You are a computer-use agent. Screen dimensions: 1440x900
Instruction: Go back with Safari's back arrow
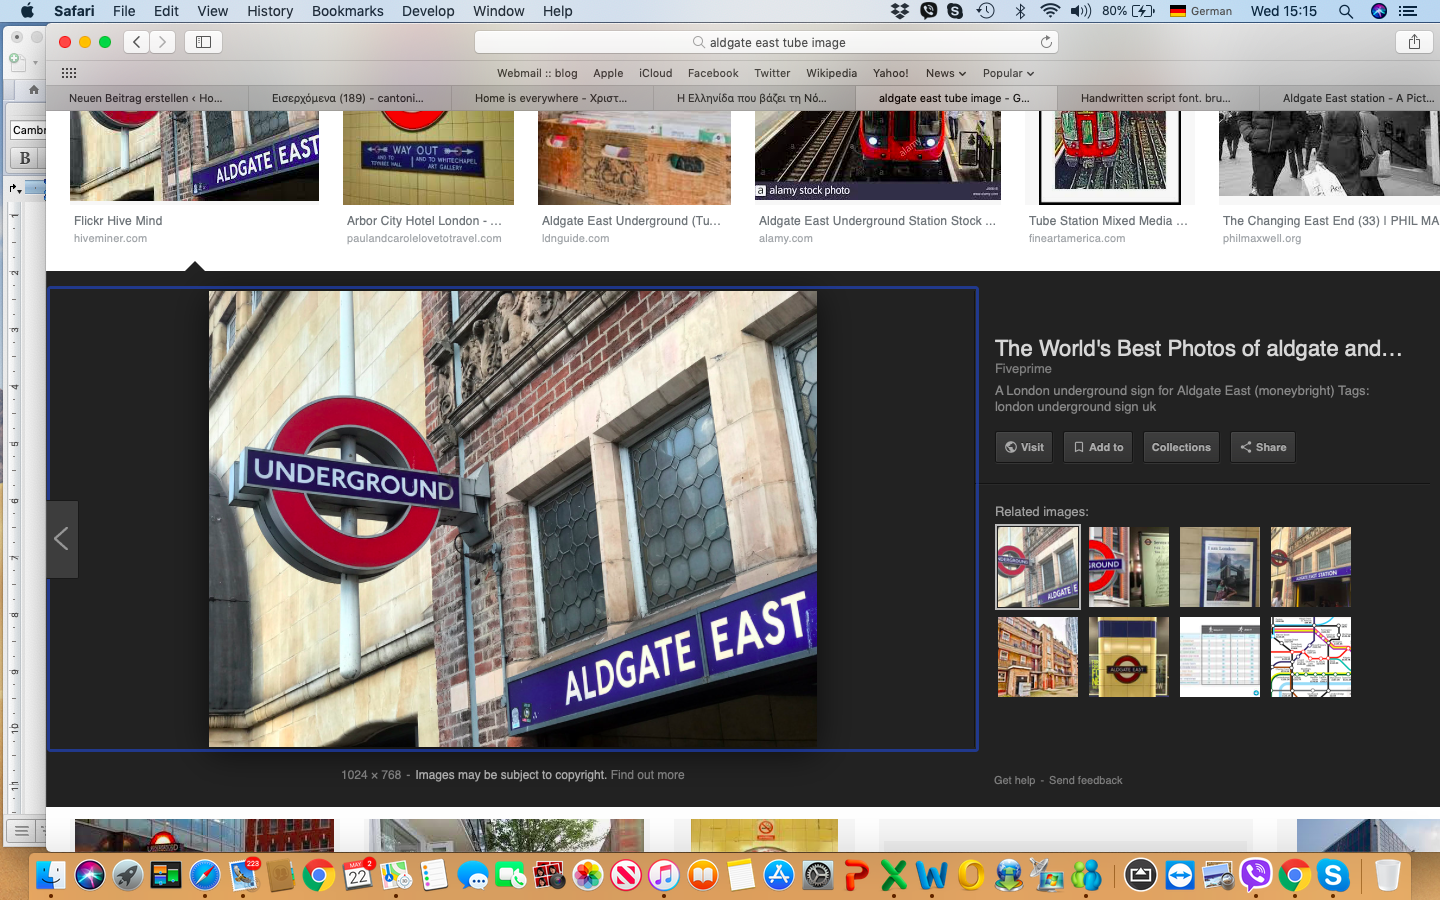point(137,42)
